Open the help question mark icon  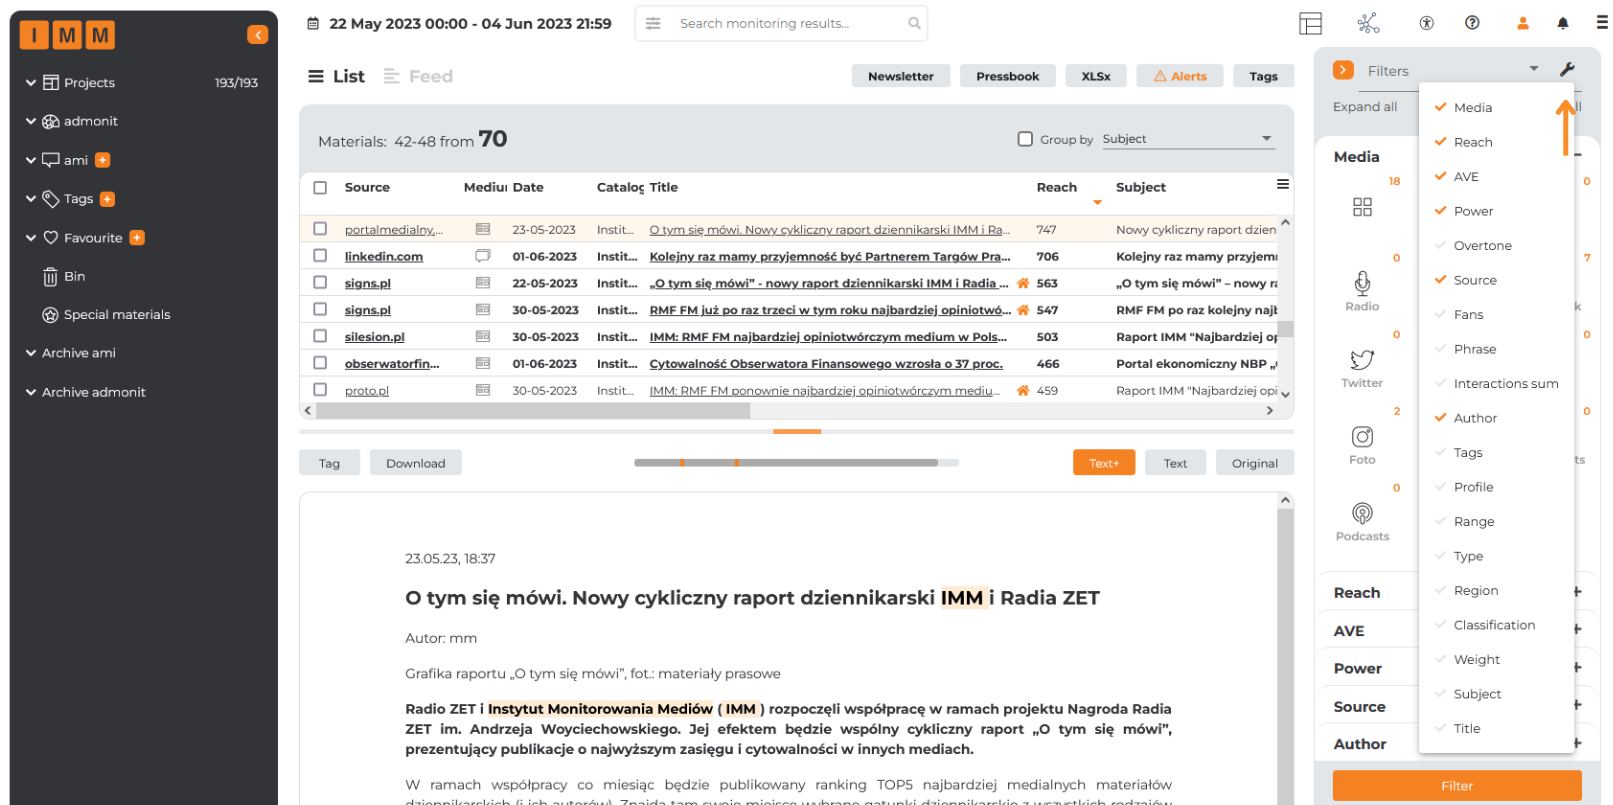[1472, 23]
